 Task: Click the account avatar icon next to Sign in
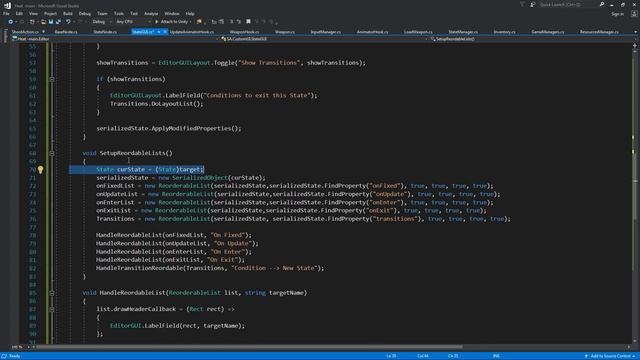coord(634,14)
